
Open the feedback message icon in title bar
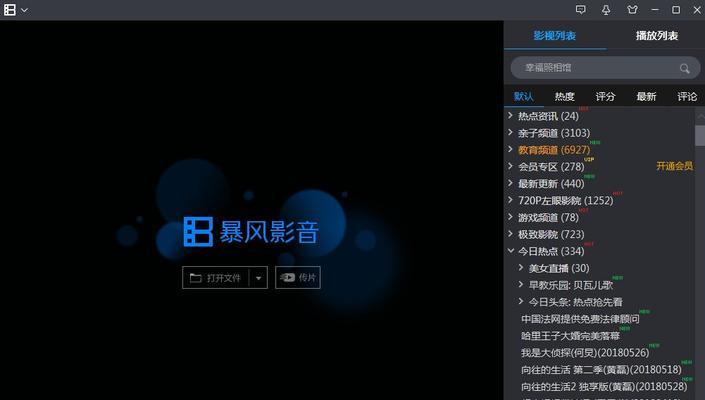tap(580, 10)
